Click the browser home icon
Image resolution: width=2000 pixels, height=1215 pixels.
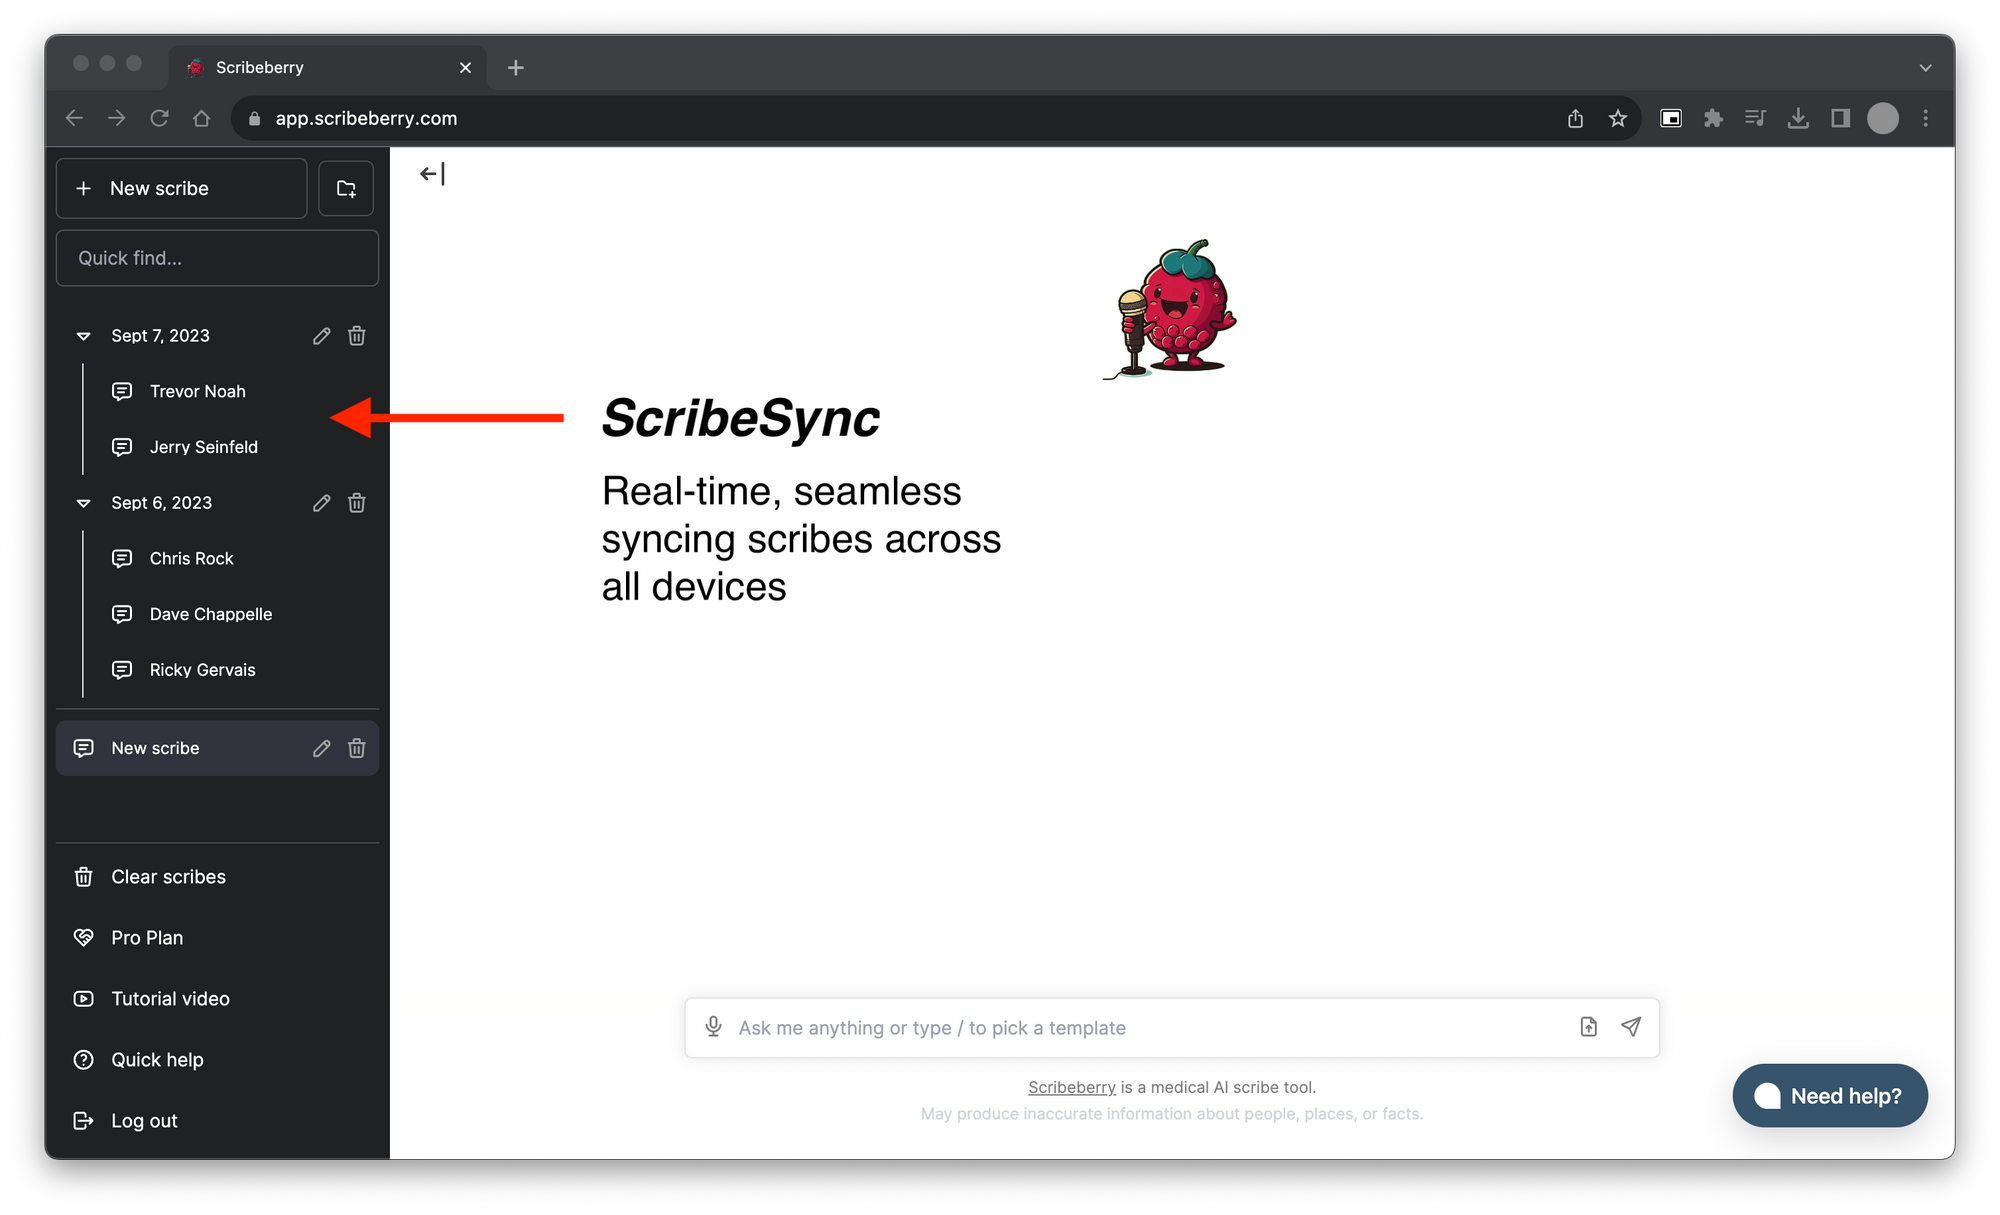(x=202, y=118)
